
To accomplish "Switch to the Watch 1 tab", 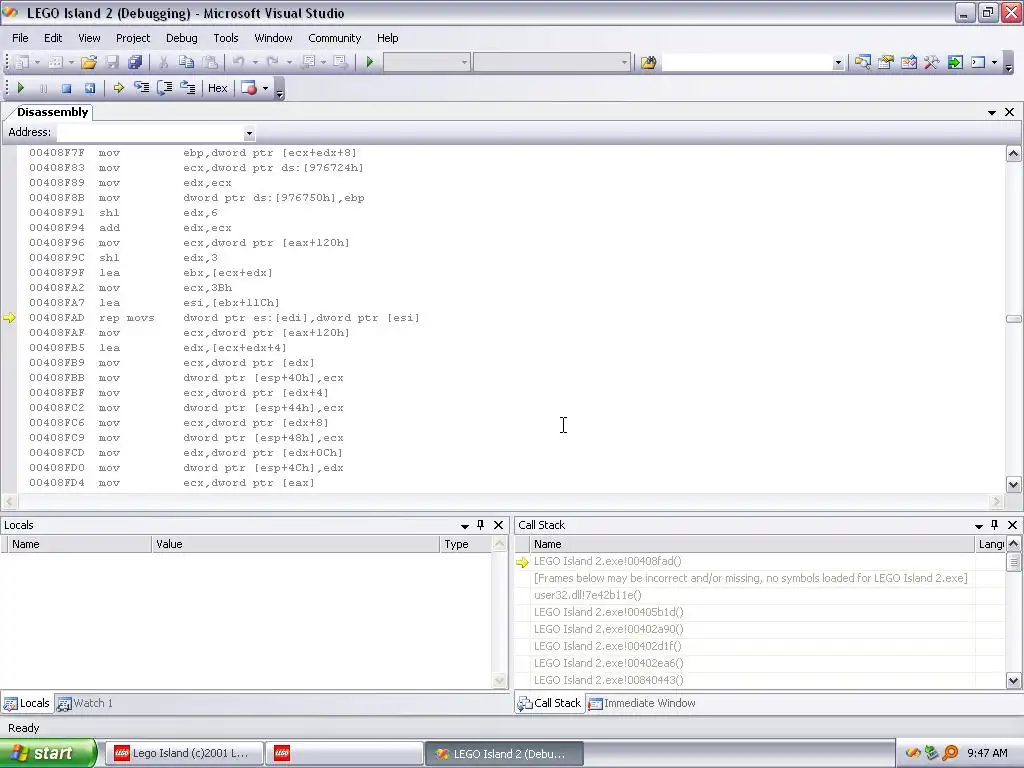I will (85, 703).
